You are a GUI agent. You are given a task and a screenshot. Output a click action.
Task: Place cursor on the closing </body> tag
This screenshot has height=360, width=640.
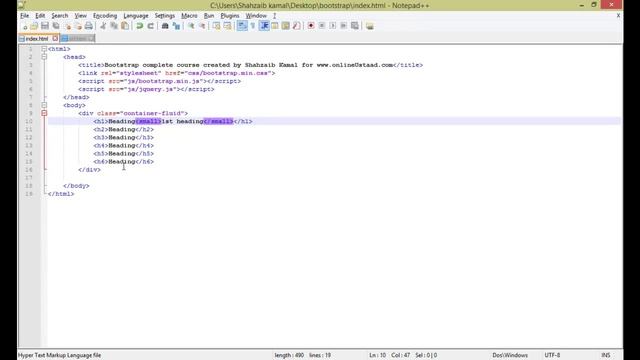click(76, 186)
